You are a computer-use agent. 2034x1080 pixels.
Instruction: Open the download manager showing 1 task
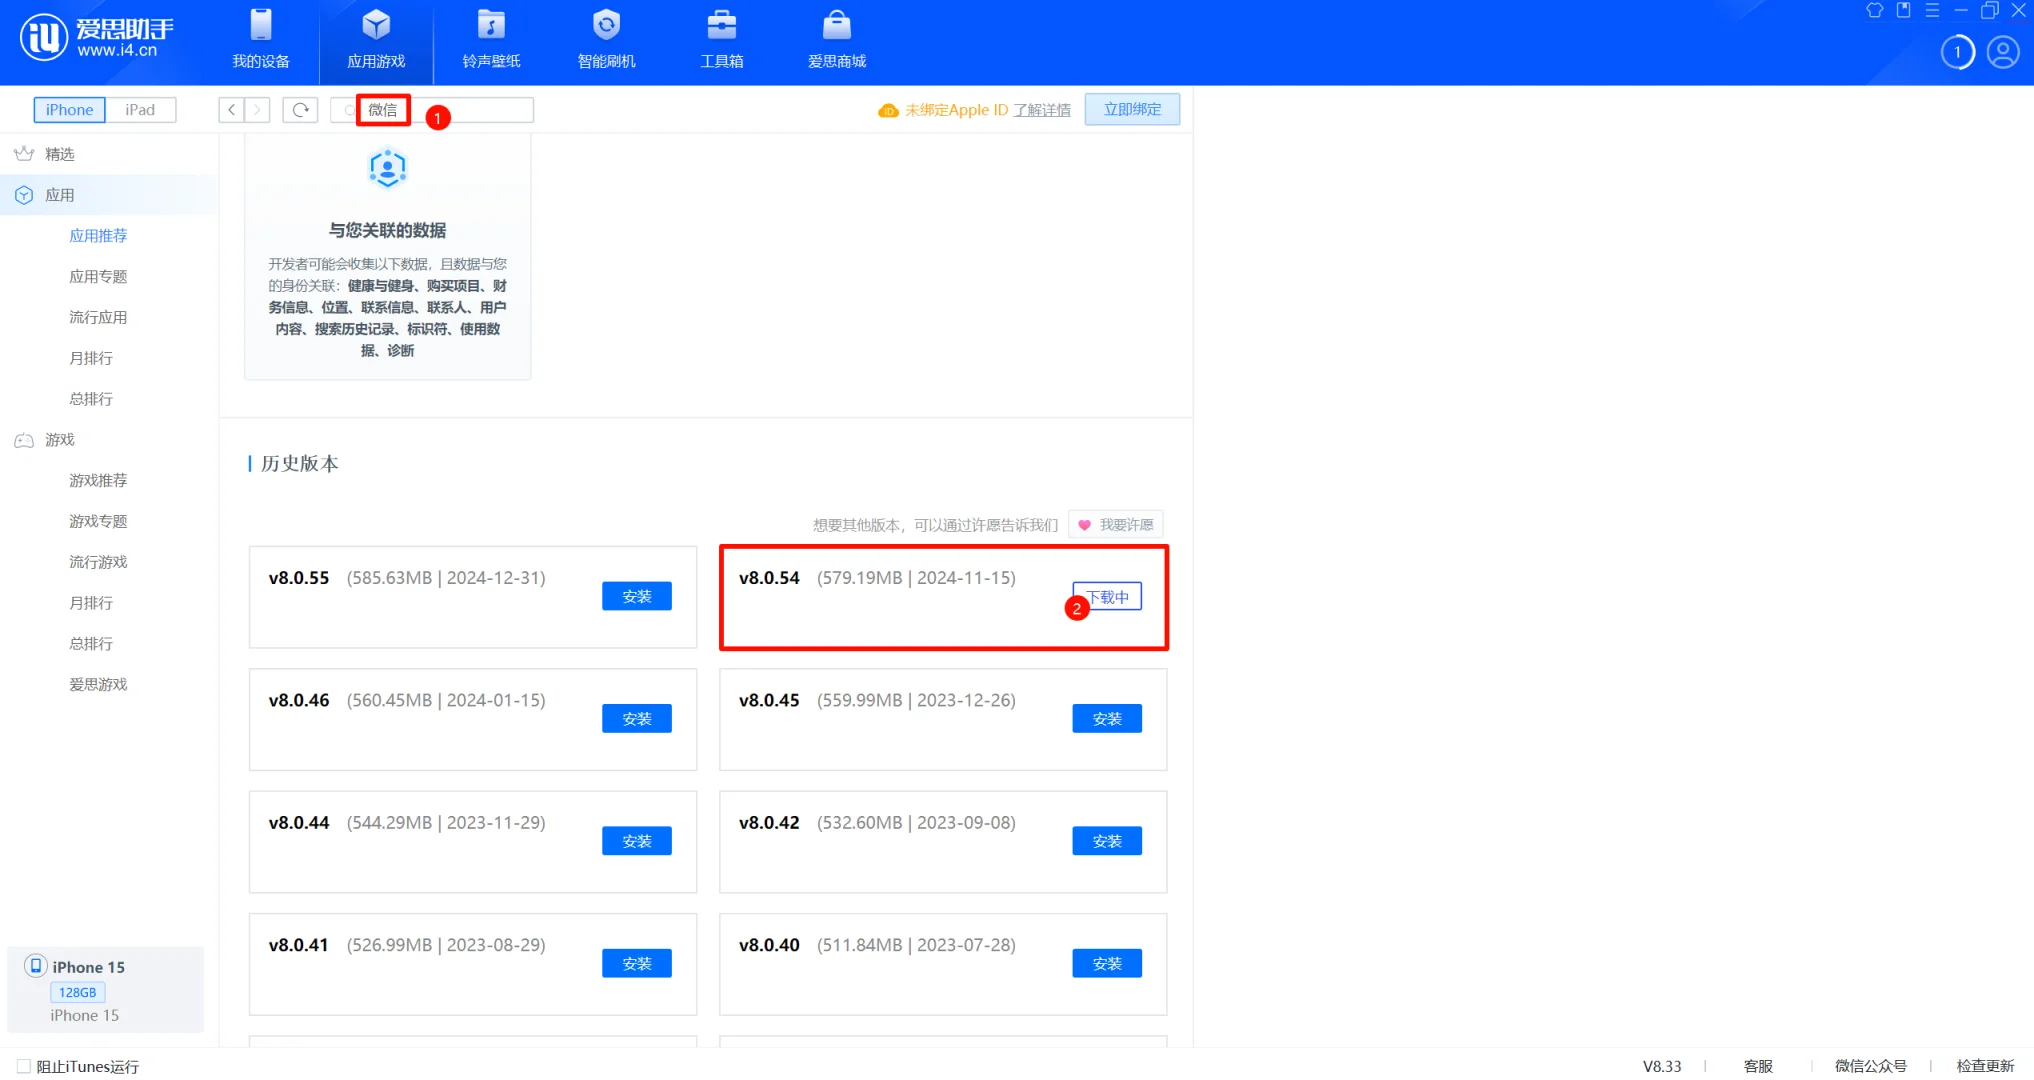[1957, 52]
